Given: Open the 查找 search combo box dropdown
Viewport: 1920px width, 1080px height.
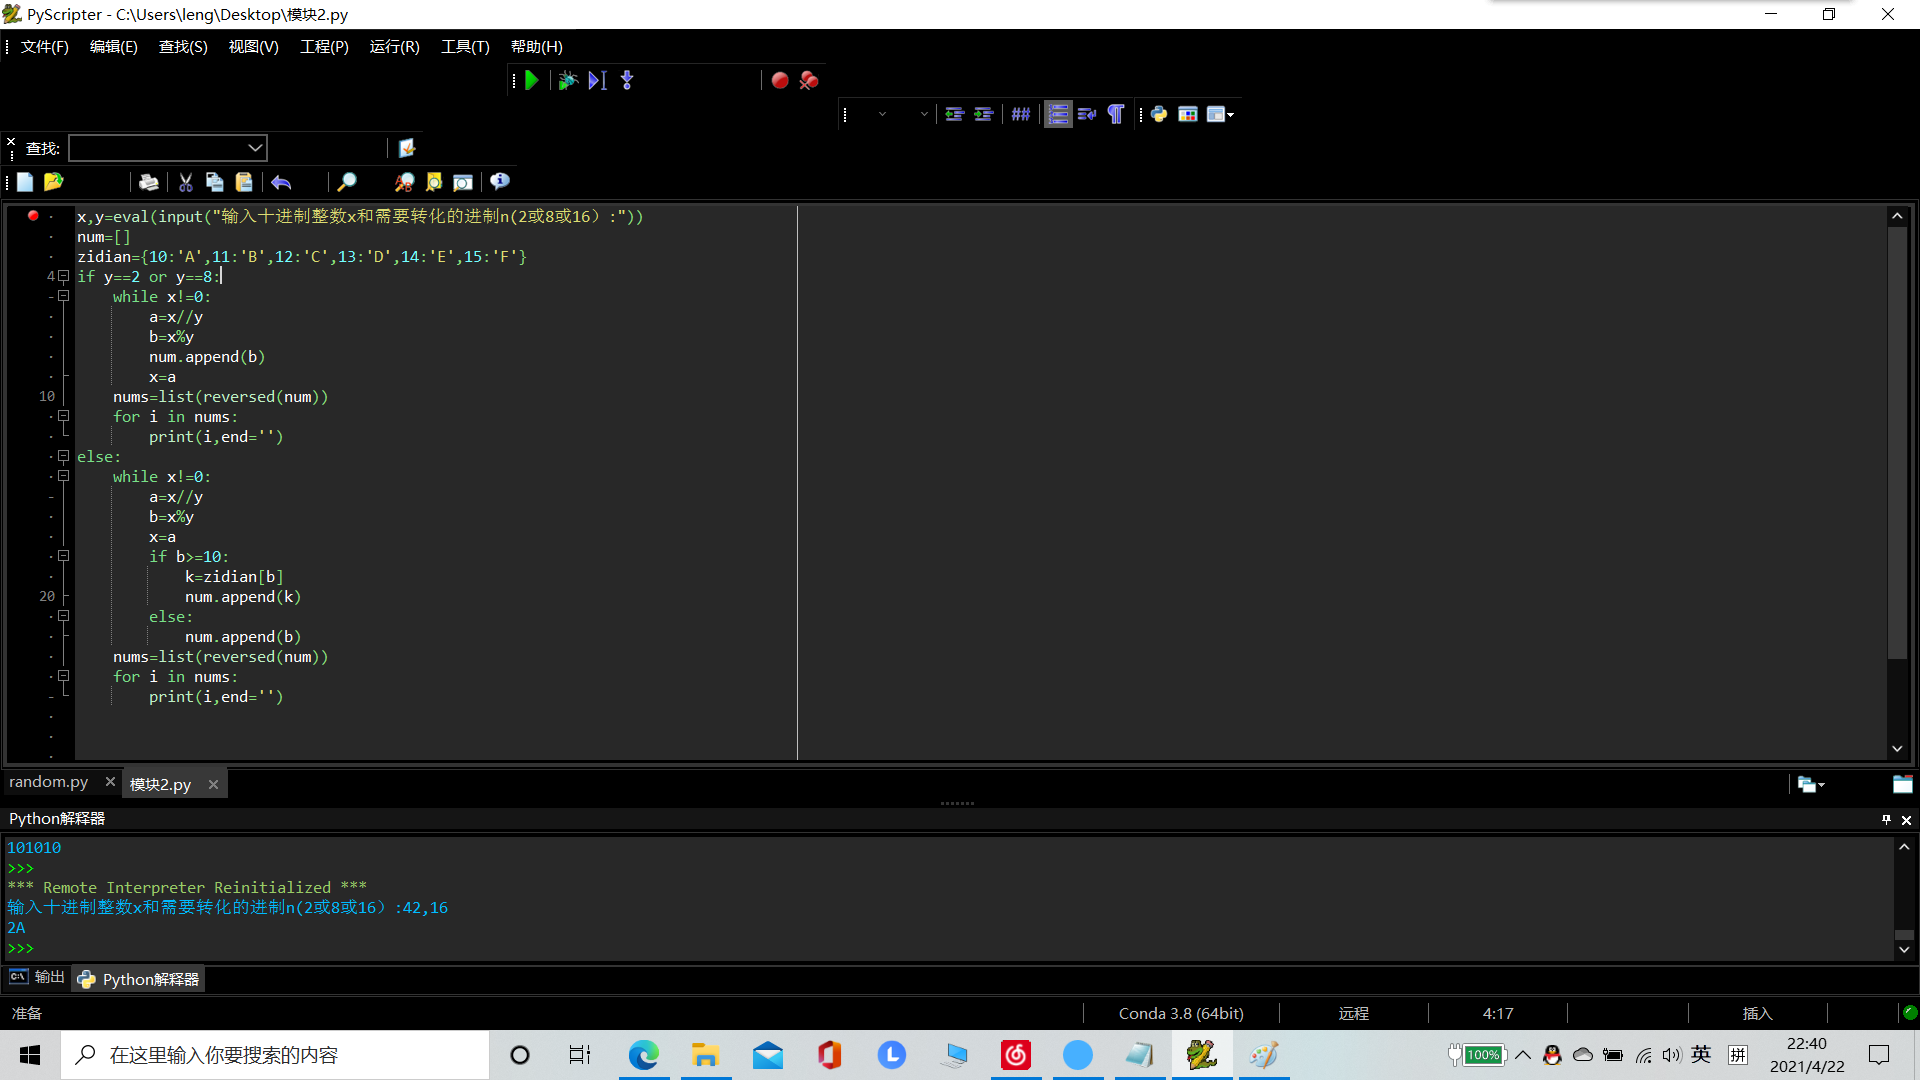Looking at the screenshot, I should [255, 148].
